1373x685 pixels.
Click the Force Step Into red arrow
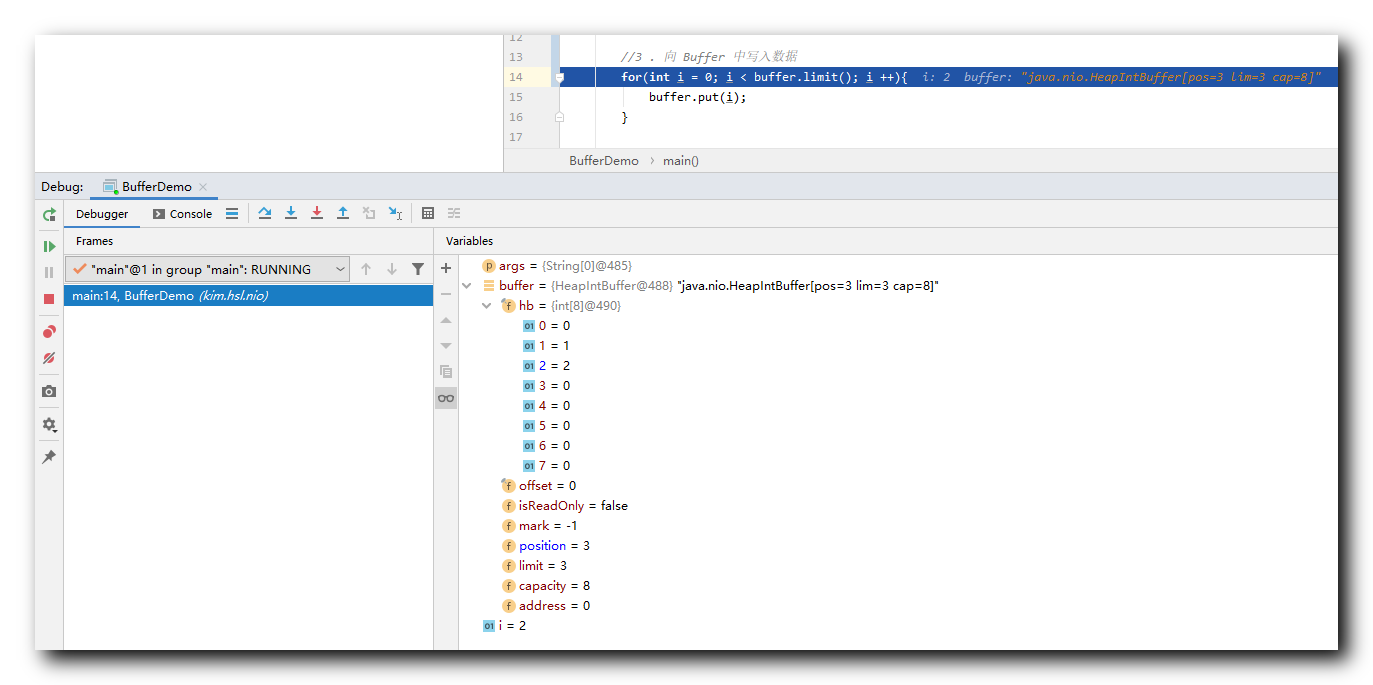pyautogui.click(x=317, y=213)
